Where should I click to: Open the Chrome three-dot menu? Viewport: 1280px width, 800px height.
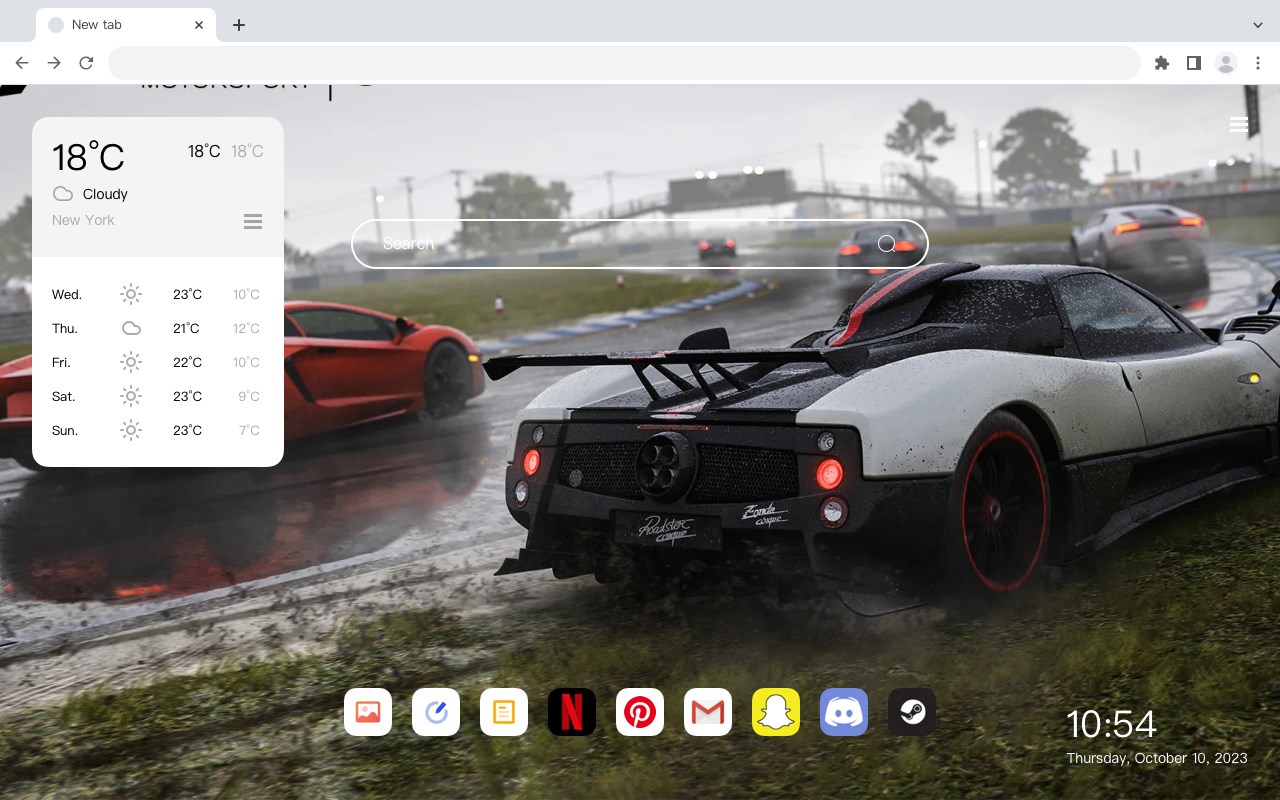point(1258,63)
